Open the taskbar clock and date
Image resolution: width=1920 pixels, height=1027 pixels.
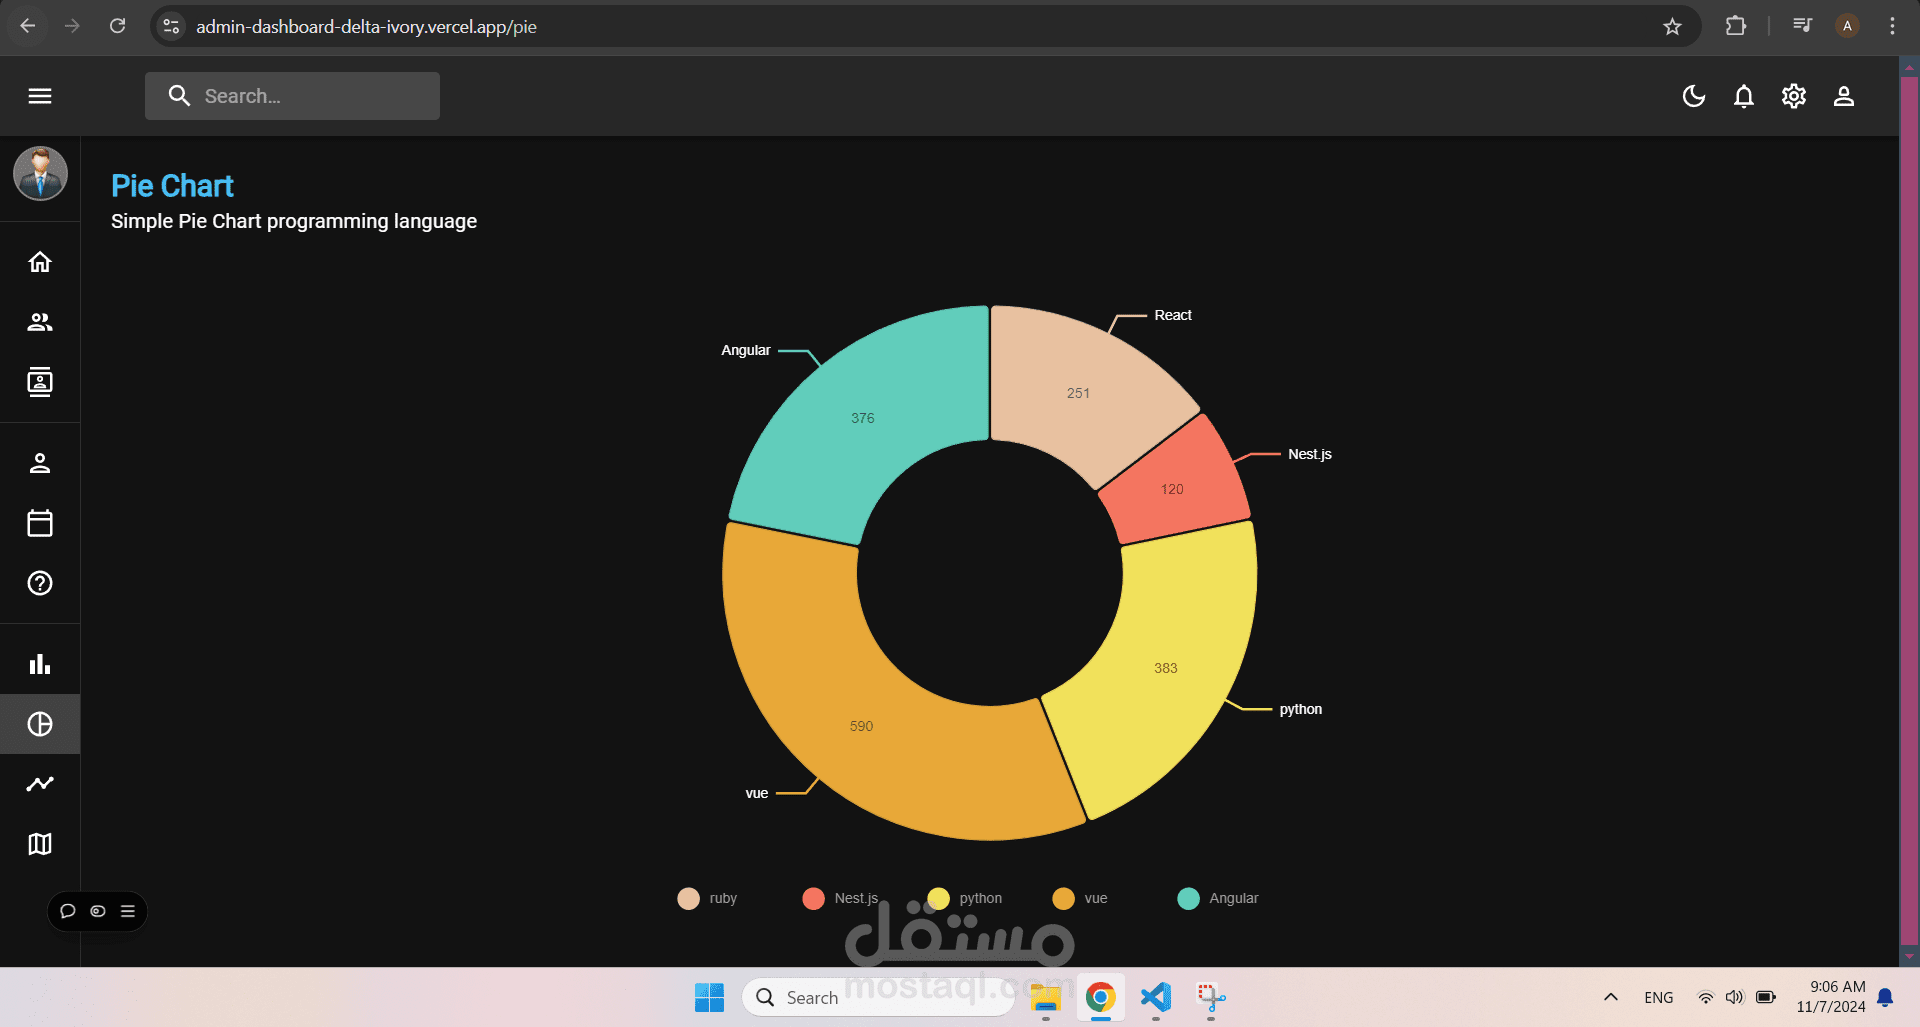[x=1830, y=997]
